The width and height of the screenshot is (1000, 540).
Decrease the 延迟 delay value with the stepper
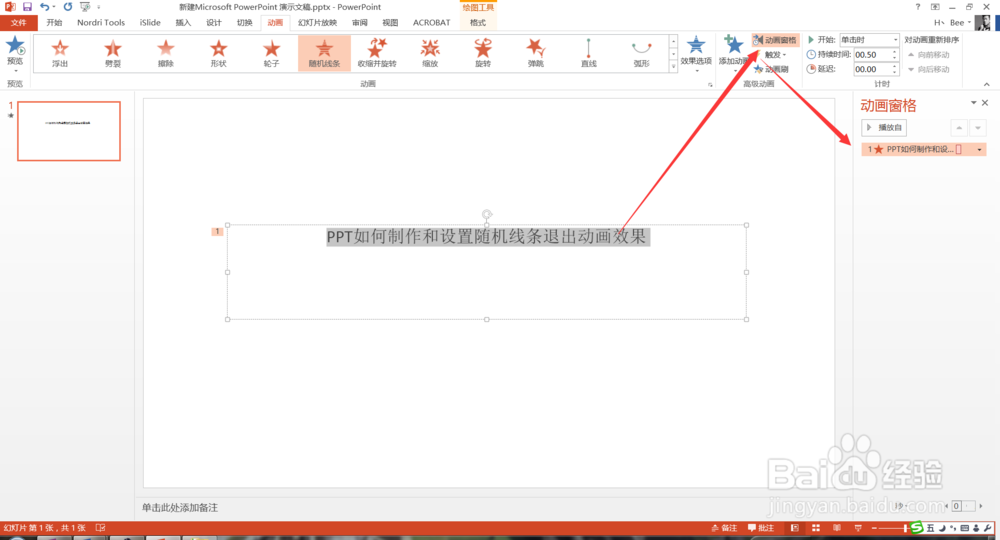coord(894,72)
